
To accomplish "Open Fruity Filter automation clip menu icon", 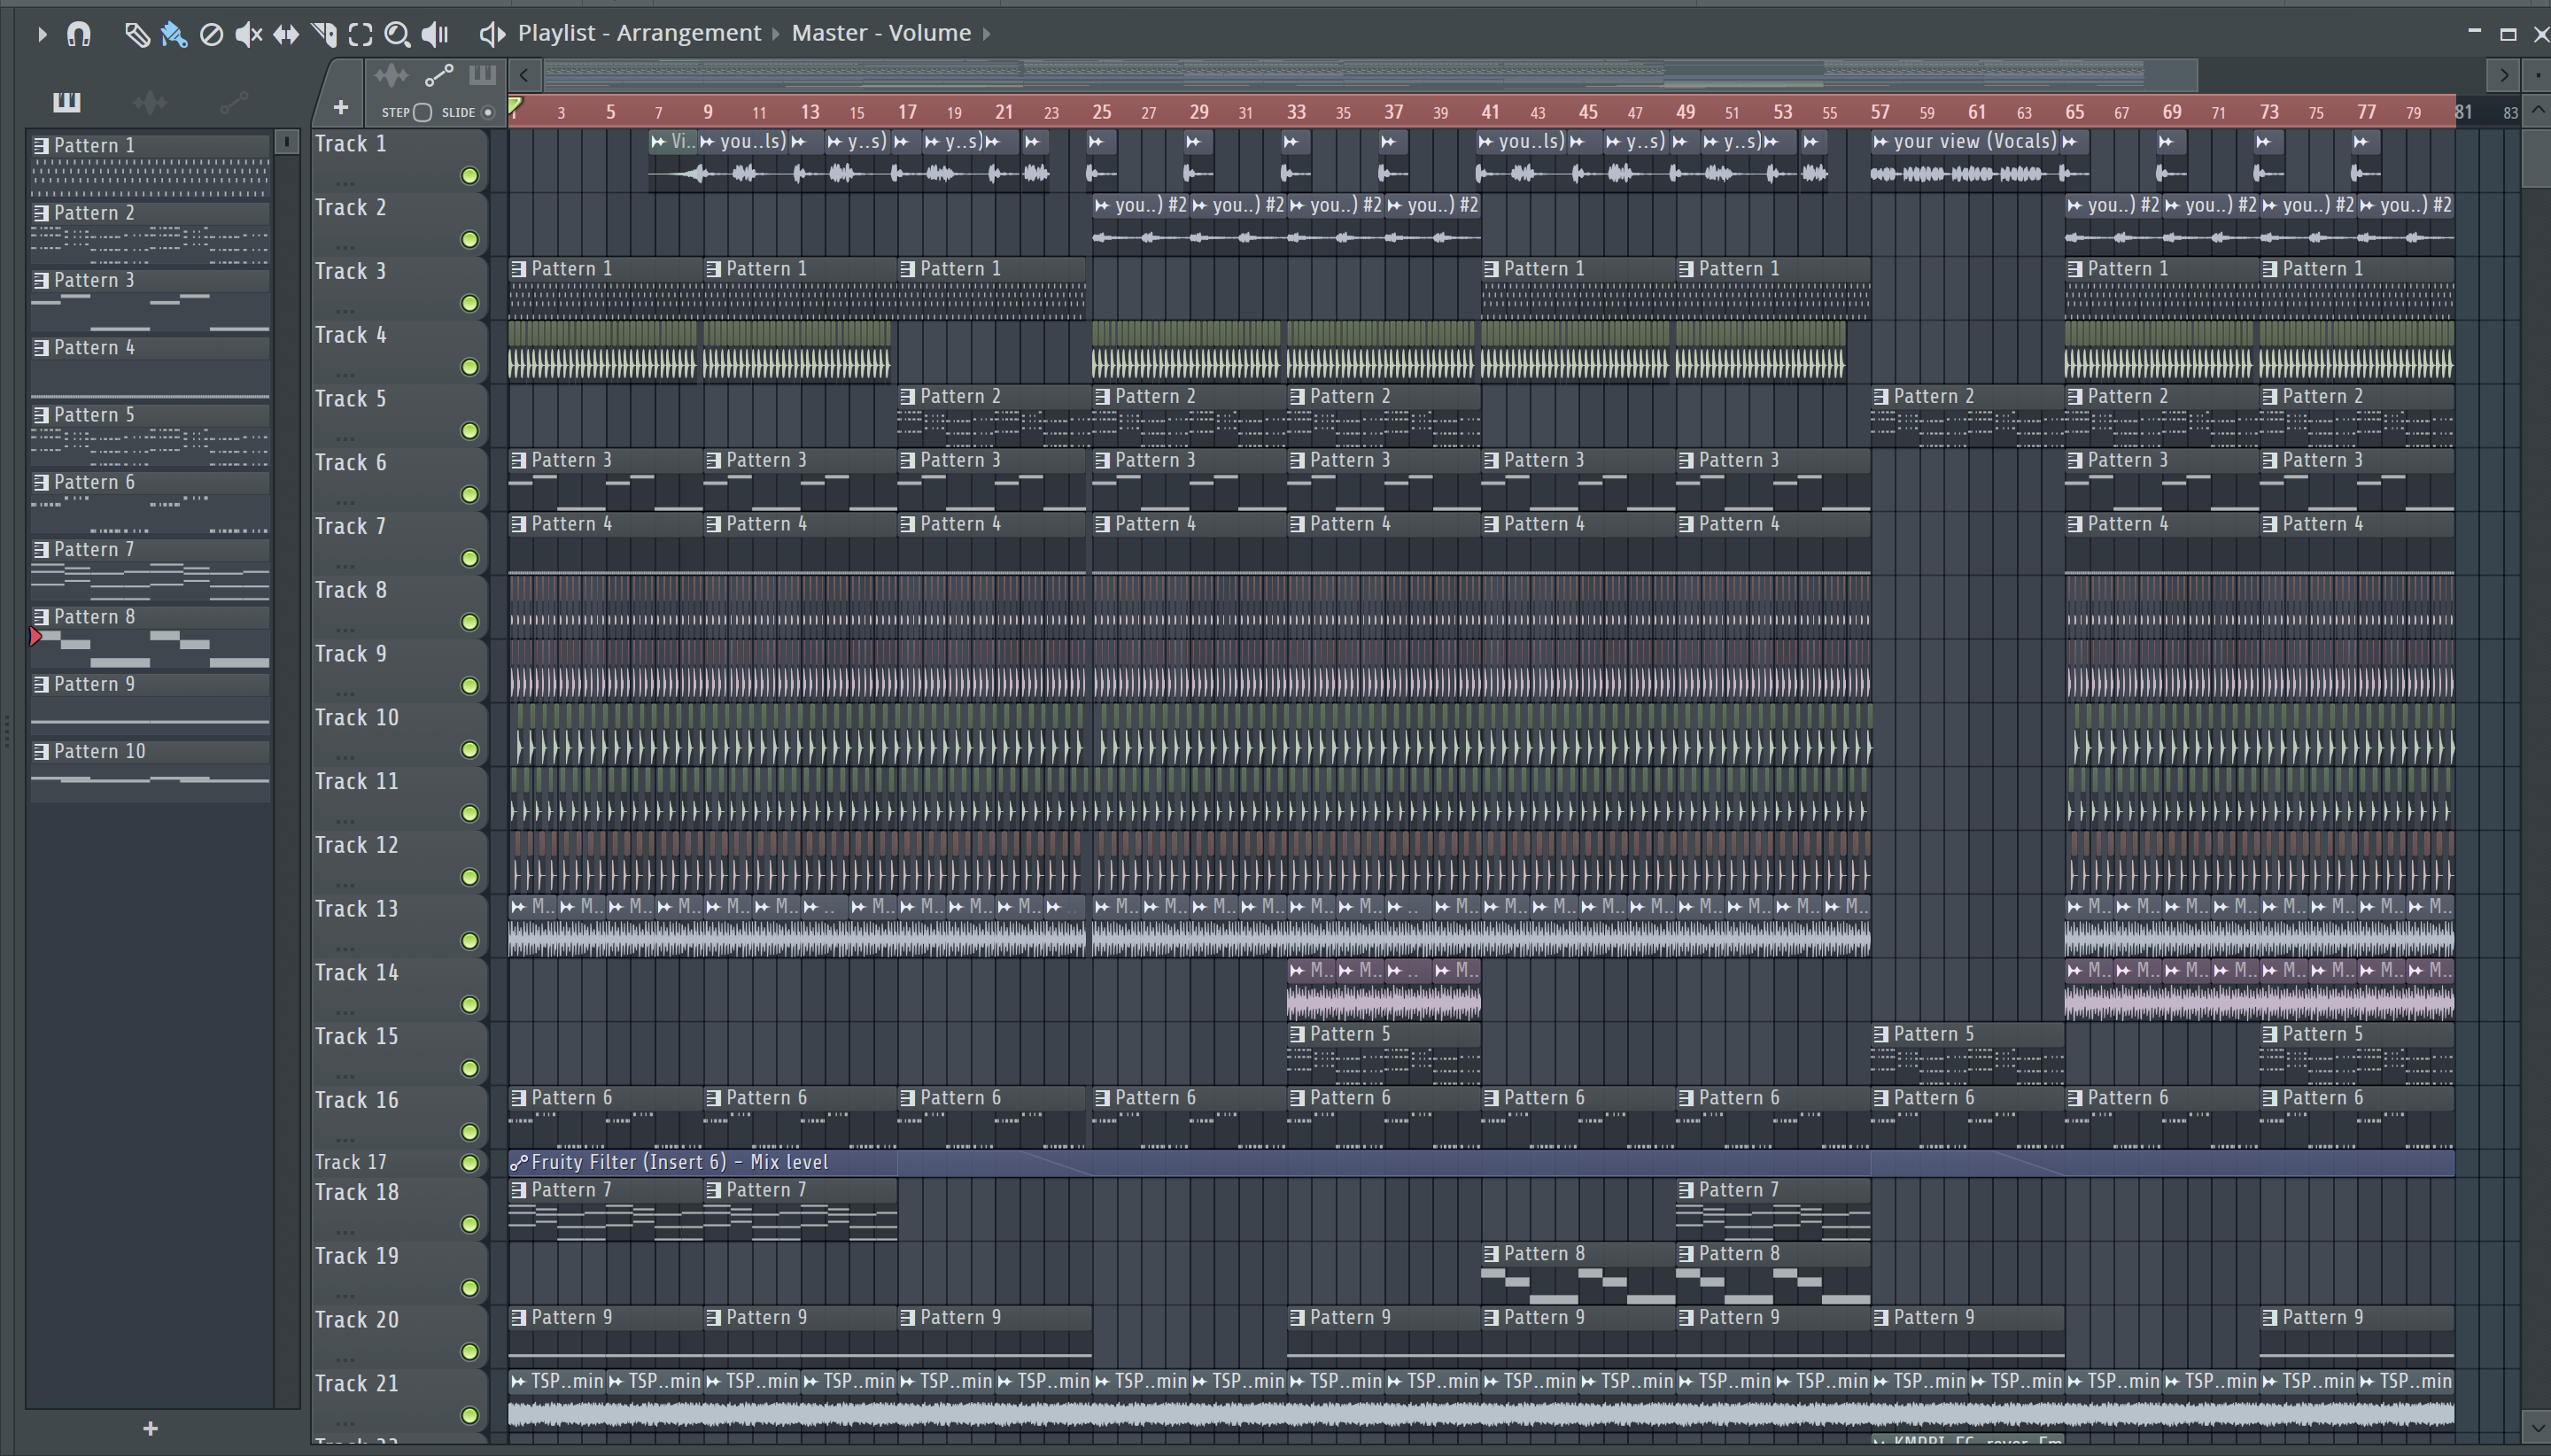I will click(x=518, y=1162).
